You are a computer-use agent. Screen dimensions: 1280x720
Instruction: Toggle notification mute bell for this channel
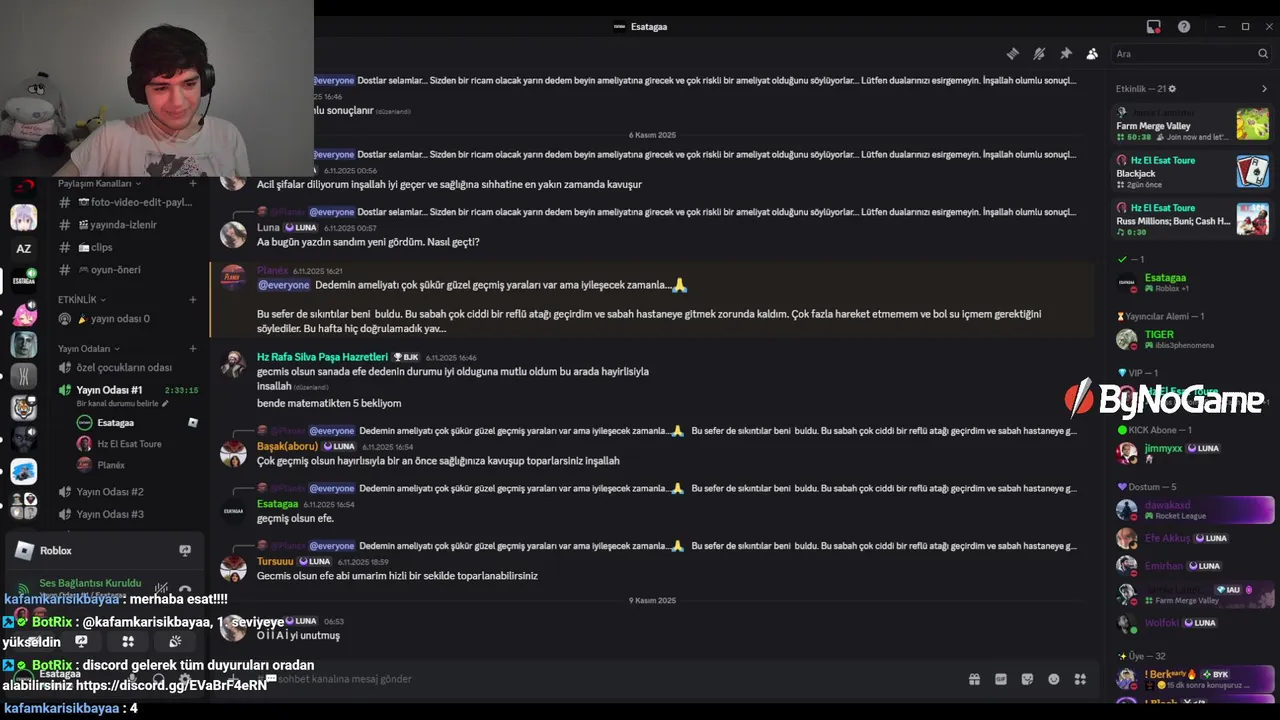point(1039,54)
